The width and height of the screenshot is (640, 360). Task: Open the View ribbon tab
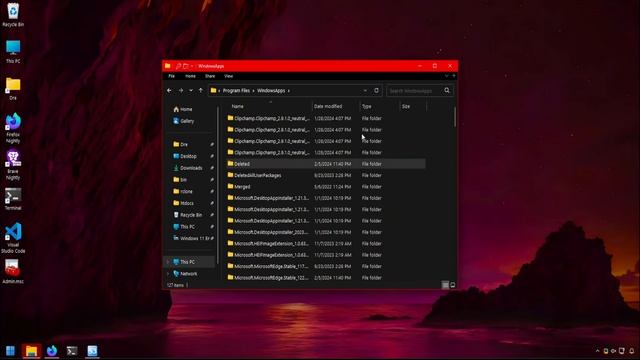[x=229, y=76]
